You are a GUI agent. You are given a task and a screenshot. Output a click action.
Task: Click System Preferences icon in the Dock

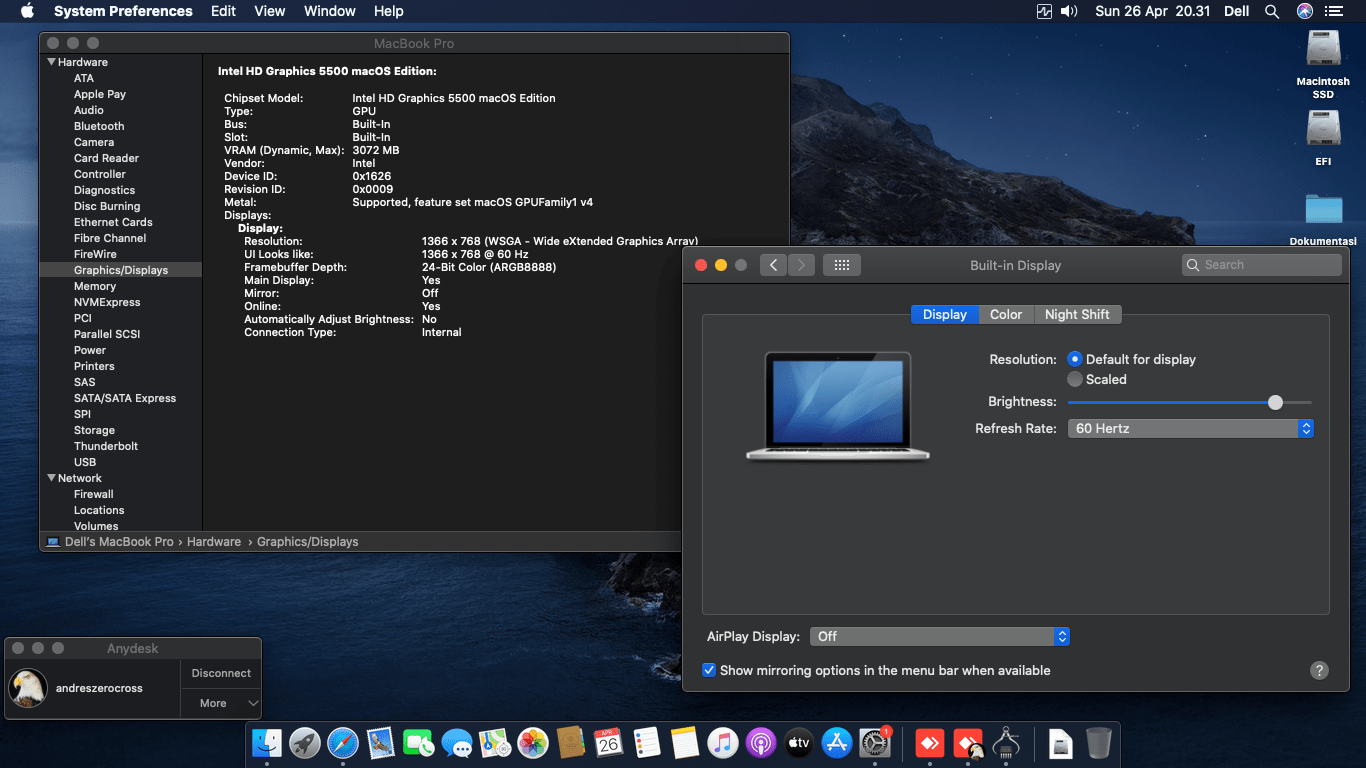(875, 743)
